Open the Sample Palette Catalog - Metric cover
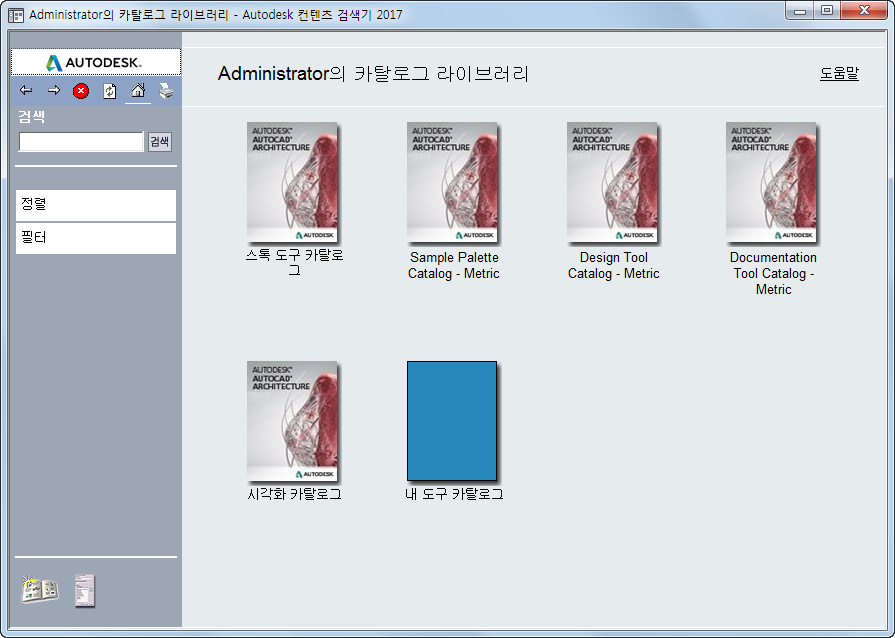Viewport: 895px width, 638px height. 453,183
